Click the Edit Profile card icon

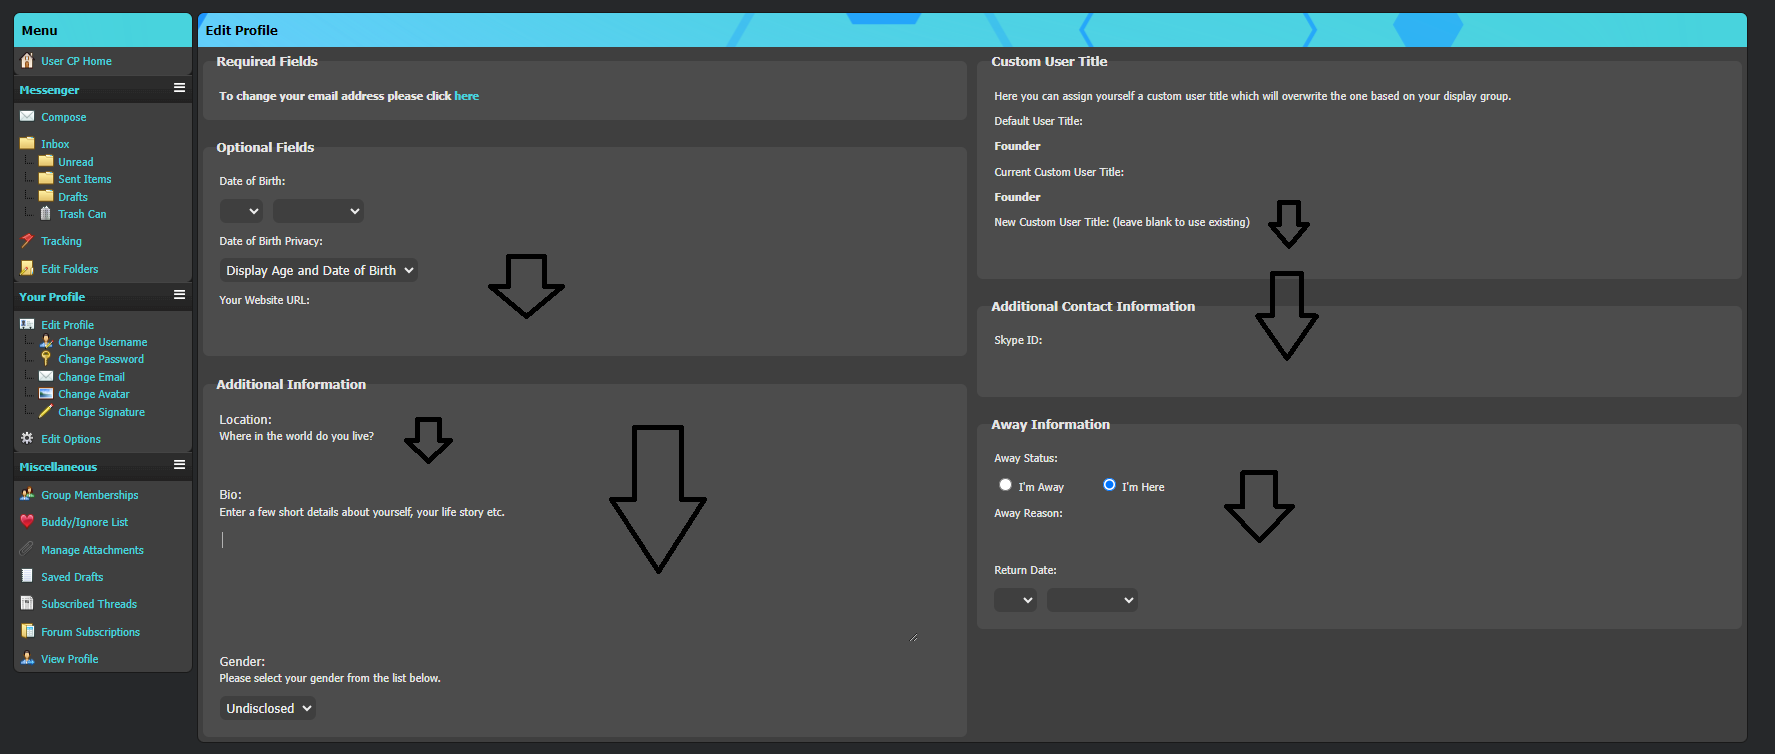coord(27,324)
